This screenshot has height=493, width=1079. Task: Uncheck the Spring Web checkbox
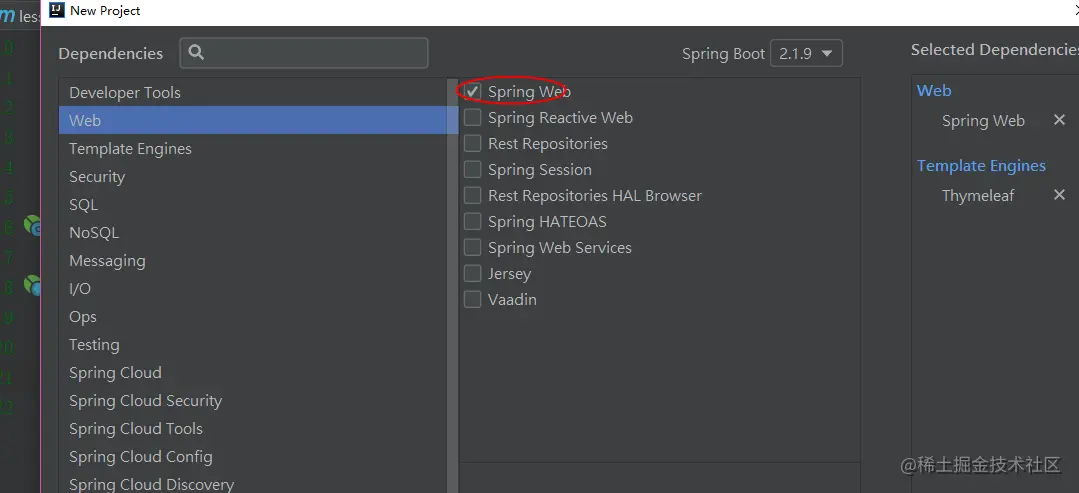[x=472, y=92]
